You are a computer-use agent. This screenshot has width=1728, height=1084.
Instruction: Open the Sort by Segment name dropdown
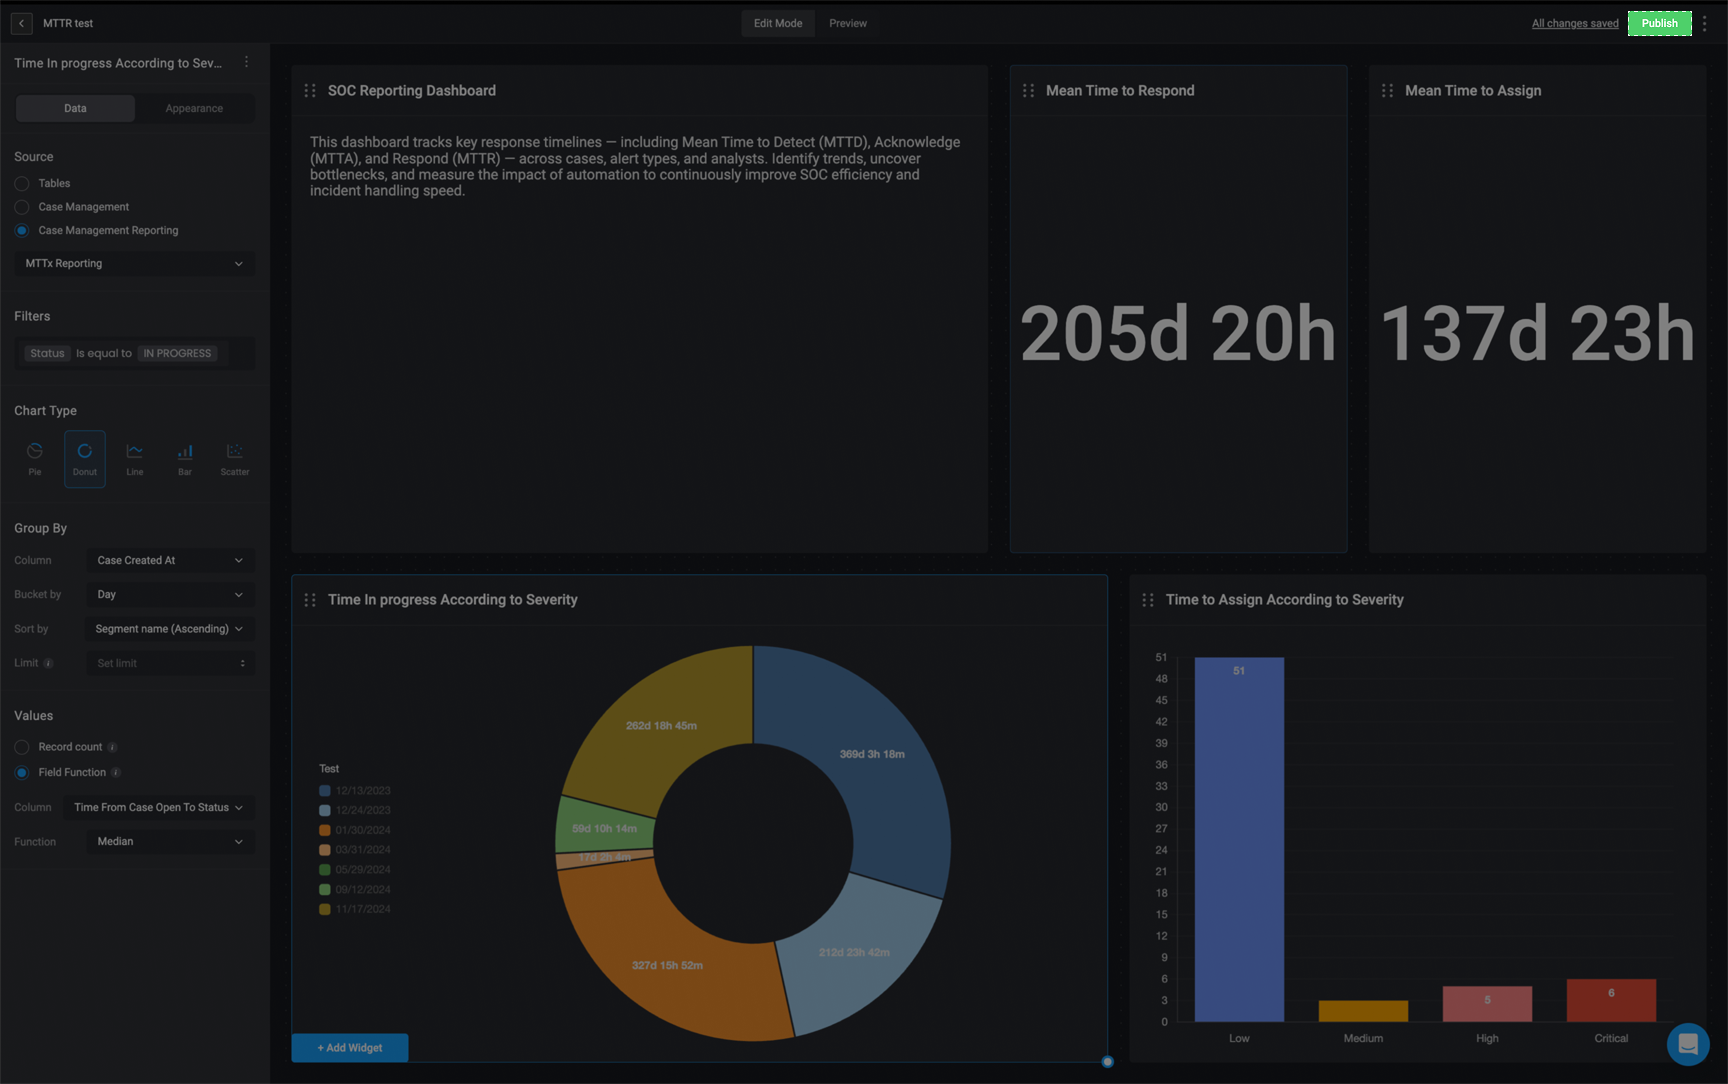(x=170, y=629)
